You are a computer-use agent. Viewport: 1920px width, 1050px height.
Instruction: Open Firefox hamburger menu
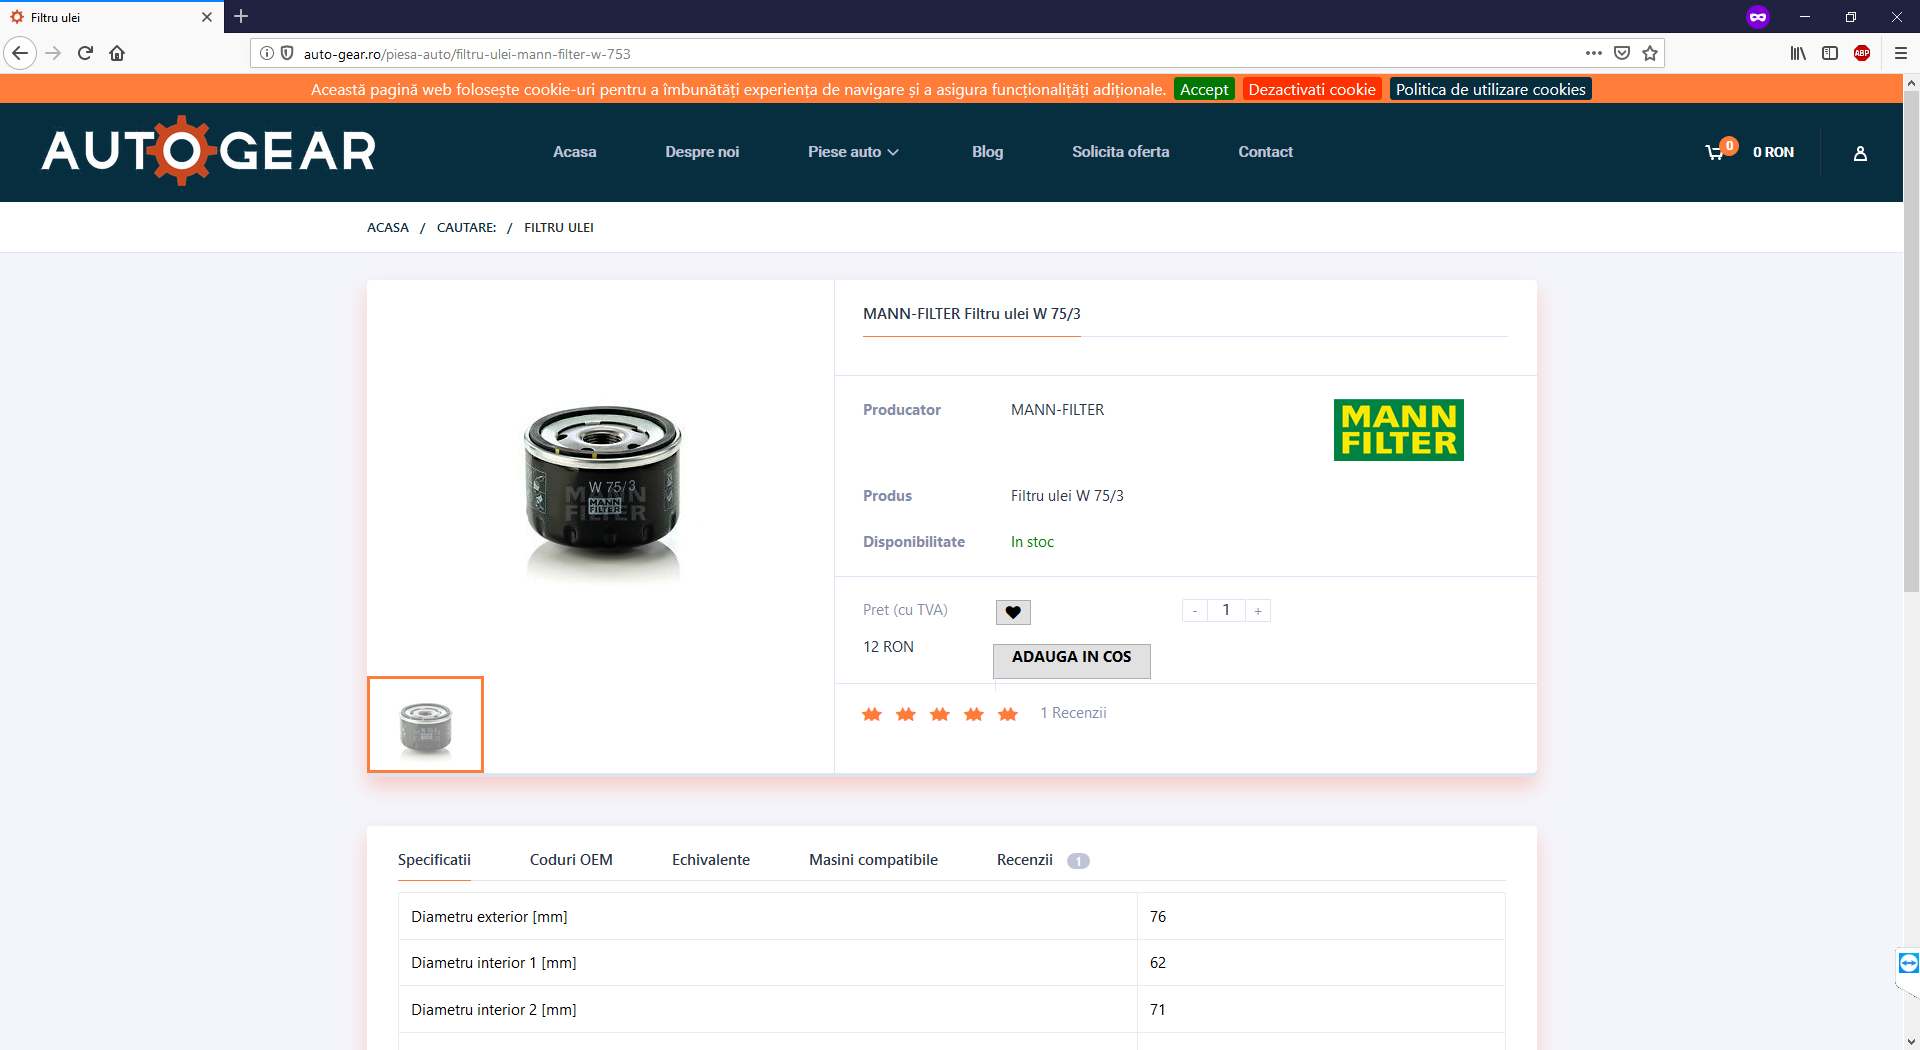coord(1901,53)
